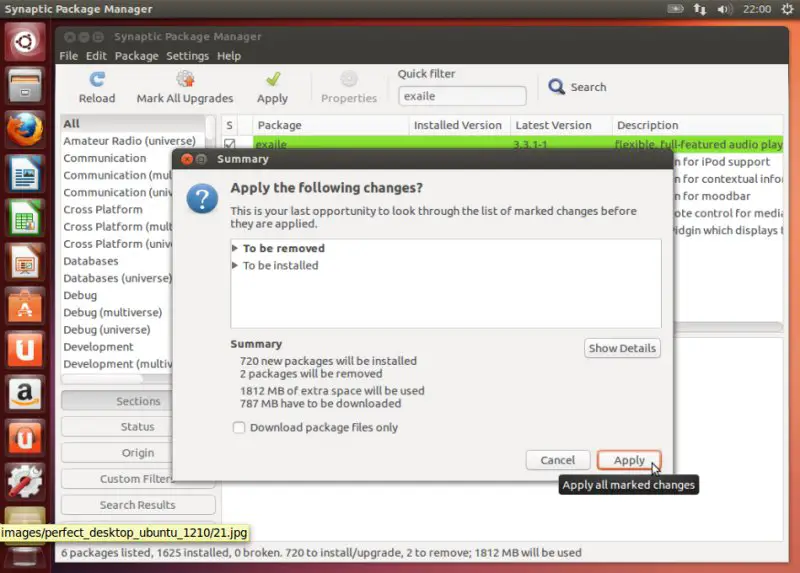Open Ubuntu One Music launcher icon
The height and width of the screenshot is (573, 800).
24,438
